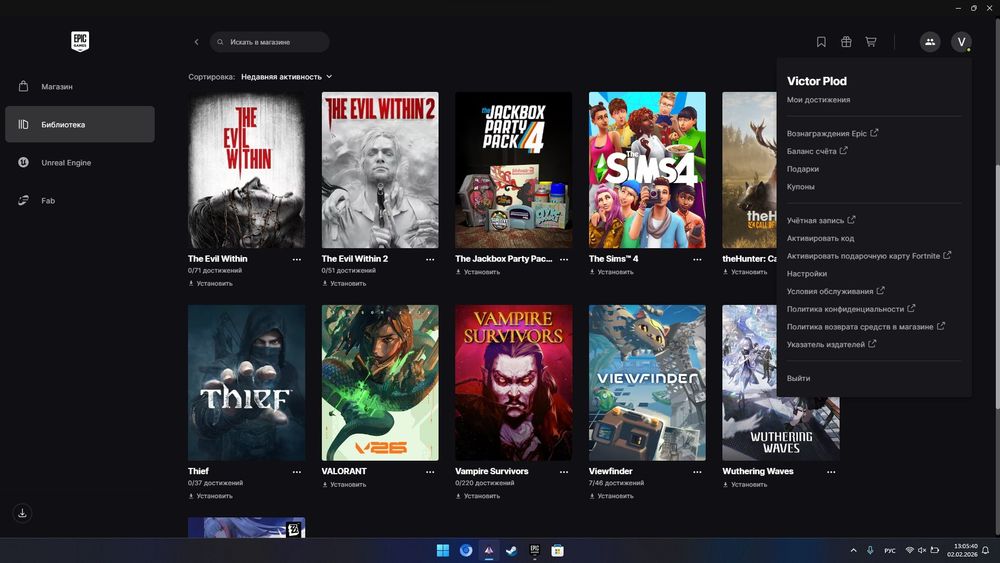Open The Jackbox Party Pack 4 cover

click(x=513, y=170)
